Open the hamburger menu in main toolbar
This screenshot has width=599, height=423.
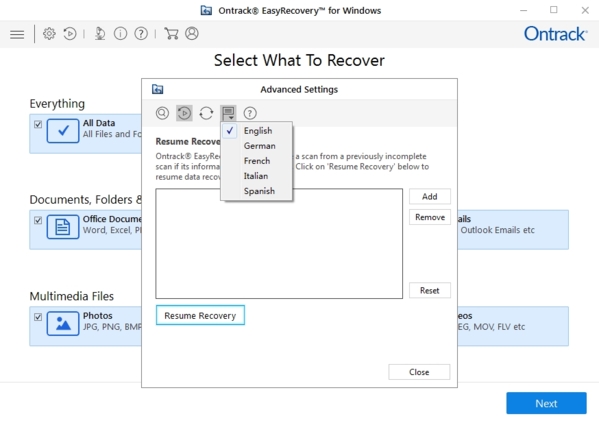click(x=17, y=34)
